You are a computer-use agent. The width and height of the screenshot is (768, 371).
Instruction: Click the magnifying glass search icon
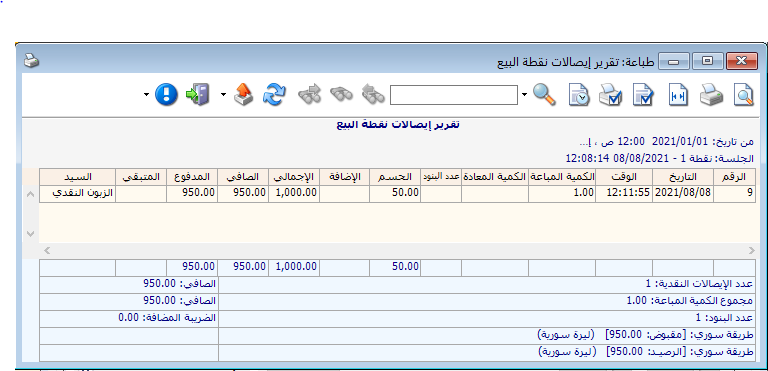click(x=544, y=95)
